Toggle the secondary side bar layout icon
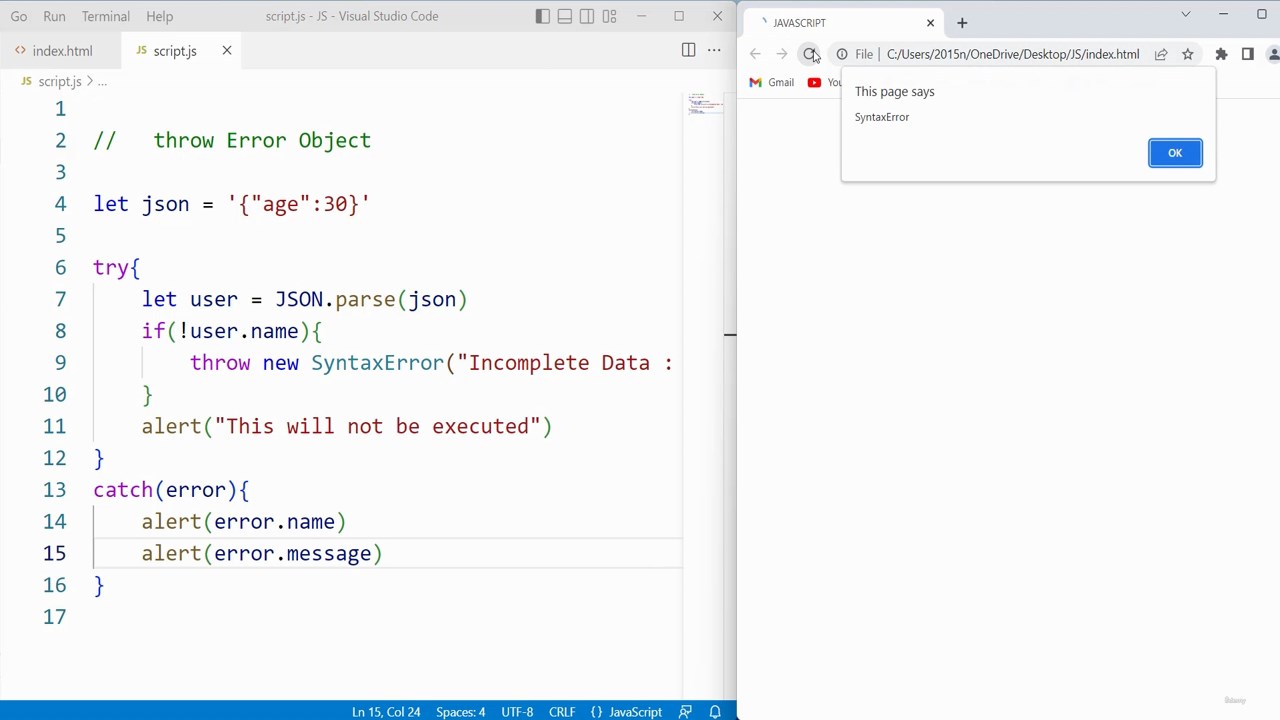Screen dimensions: 1280x720 point(587,16)
